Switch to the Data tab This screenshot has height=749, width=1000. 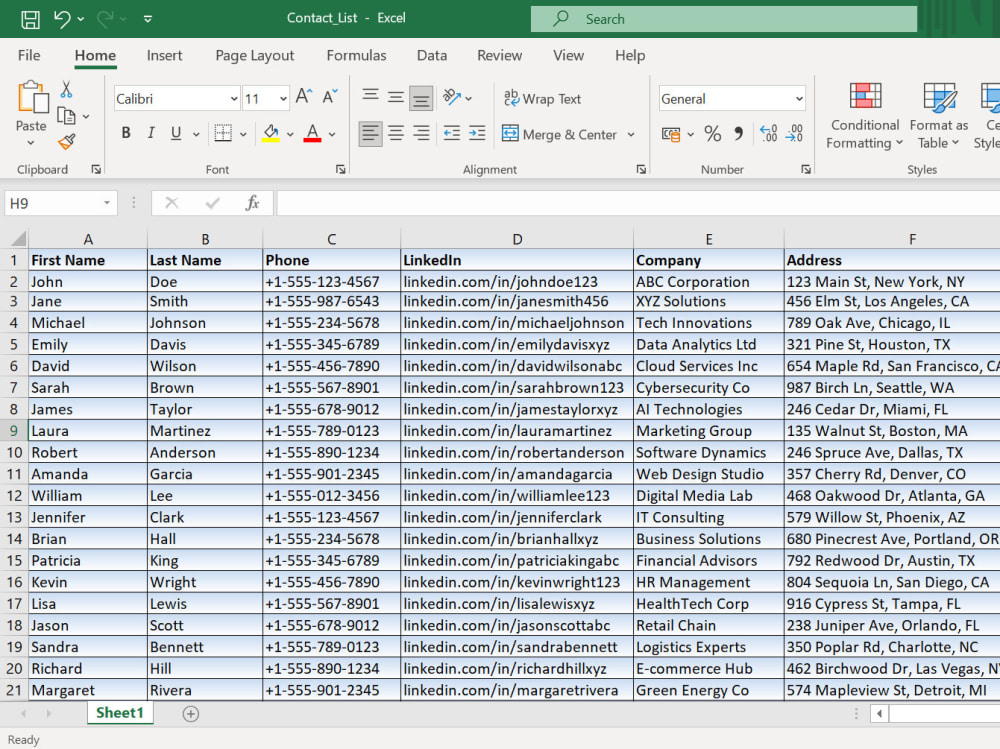click(432, 56)
